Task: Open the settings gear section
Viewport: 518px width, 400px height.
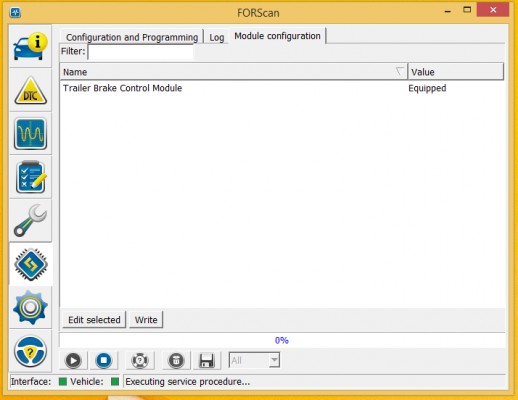Action: click(30, 307)
